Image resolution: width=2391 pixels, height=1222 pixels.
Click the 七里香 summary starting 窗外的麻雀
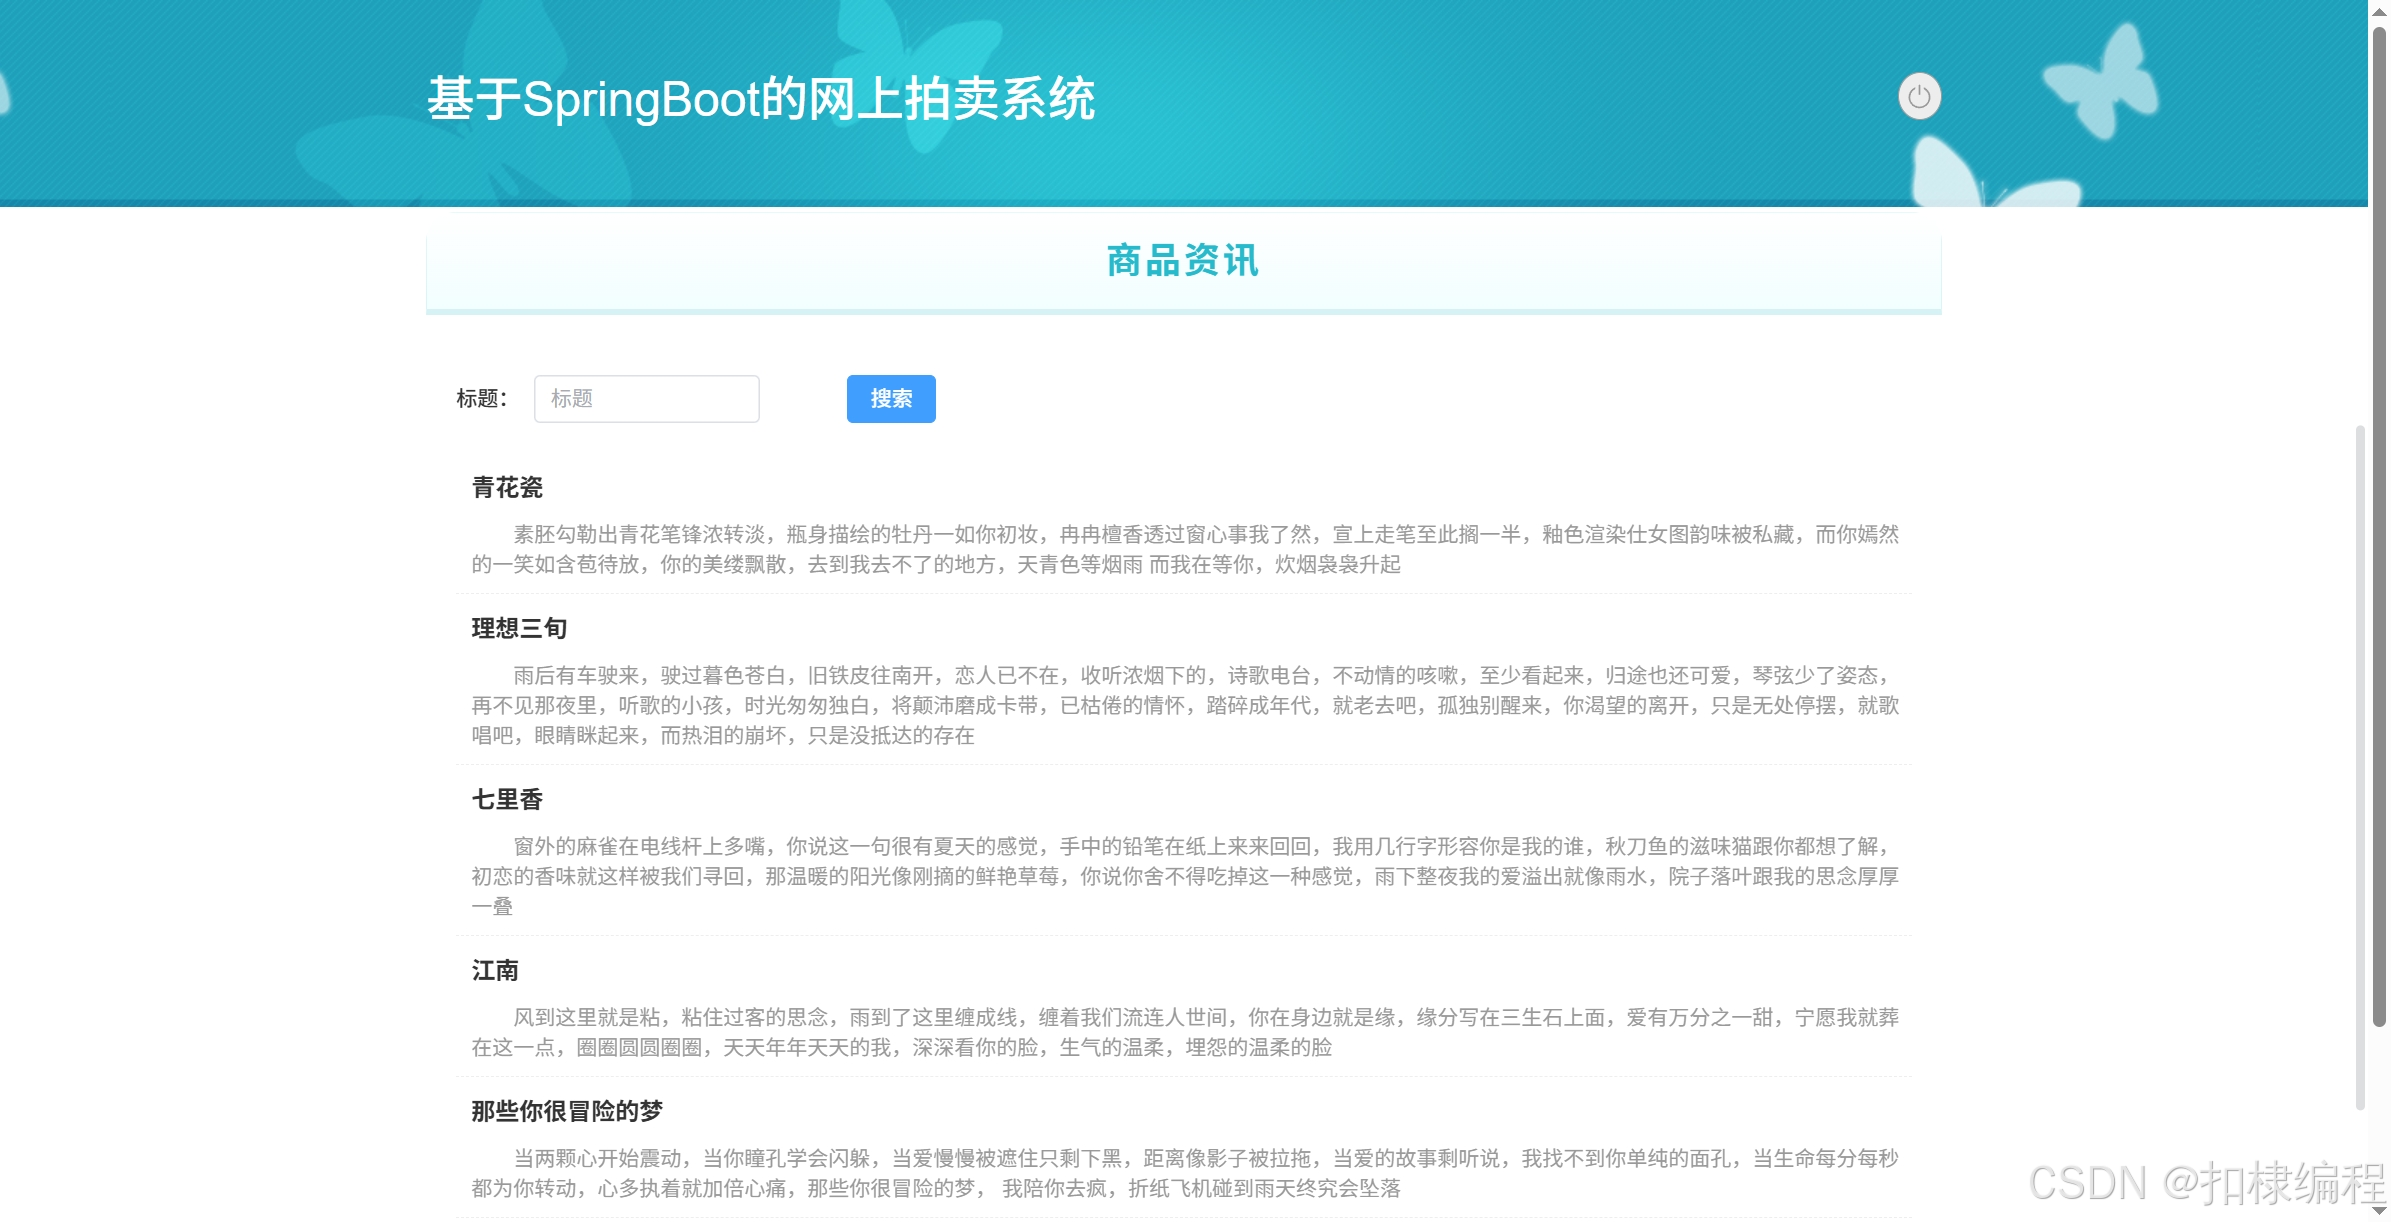pos(1185,877)
